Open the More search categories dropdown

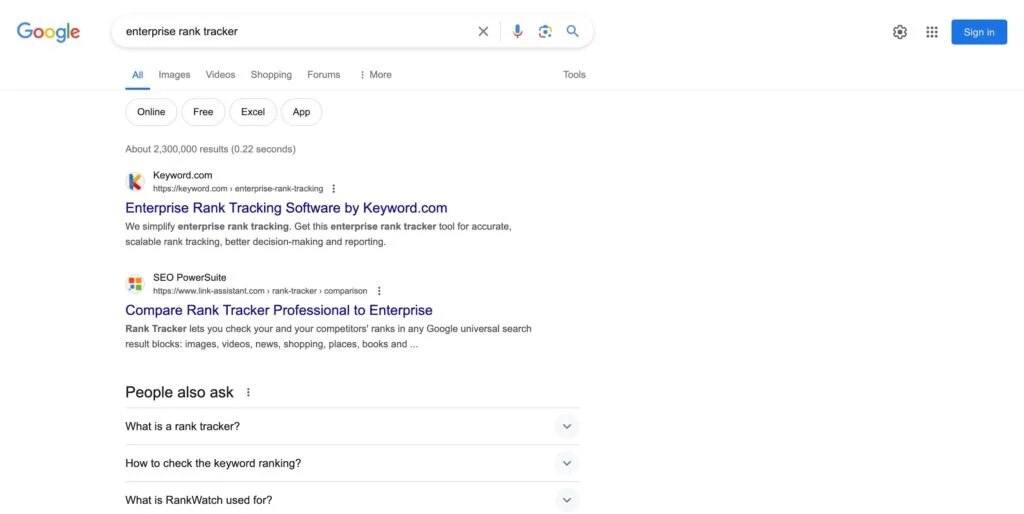(375, 75)
